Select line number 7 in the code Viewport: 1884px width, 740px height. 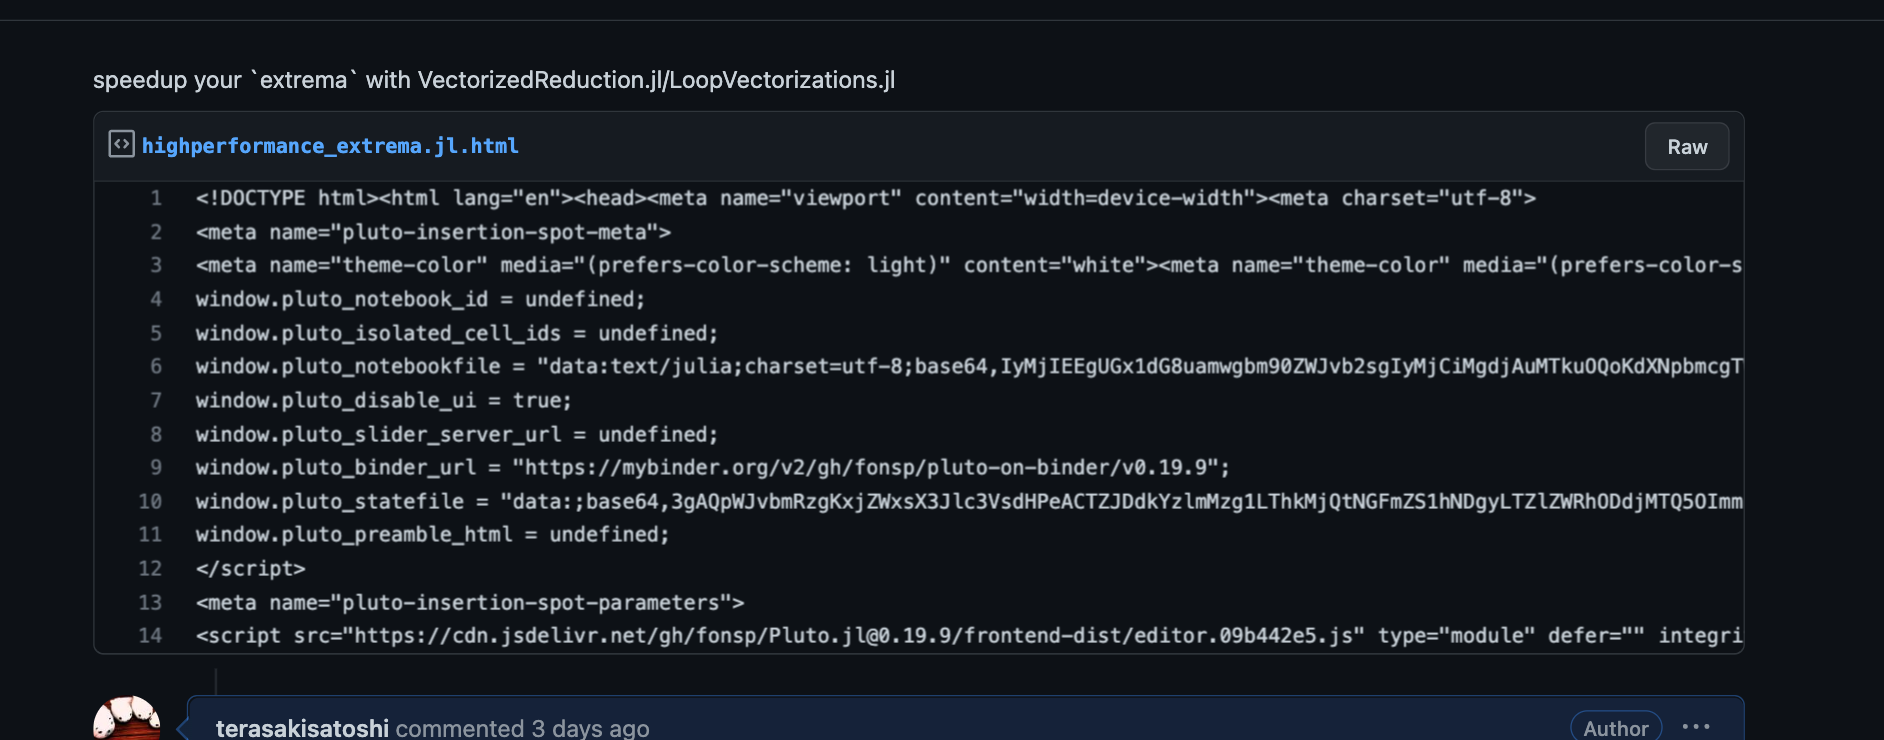tap(156, 400)
